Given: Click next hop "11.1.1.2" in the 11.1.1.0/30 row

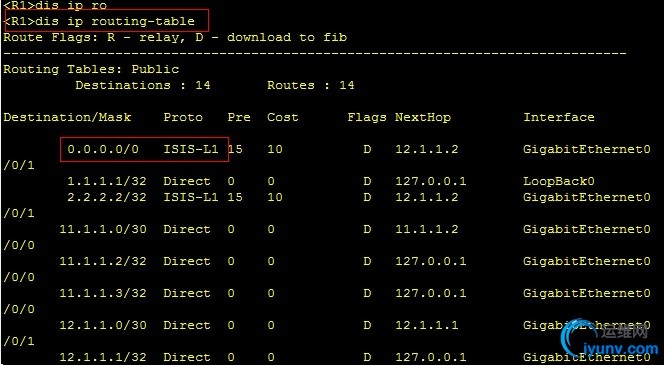Looking at the screenshot, I should (x=426, y=230).
